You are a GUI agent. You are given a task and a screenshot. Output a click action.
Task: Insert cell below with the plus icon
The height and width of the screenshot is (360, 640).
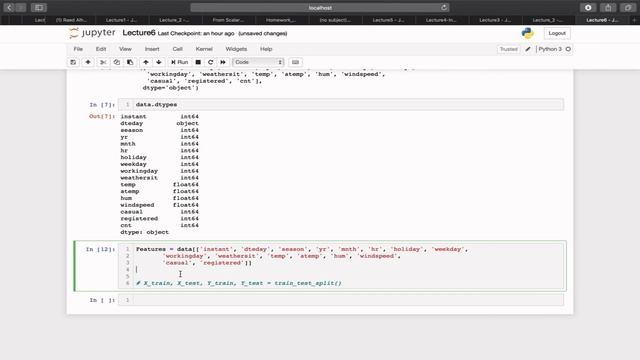pos(88,62)
